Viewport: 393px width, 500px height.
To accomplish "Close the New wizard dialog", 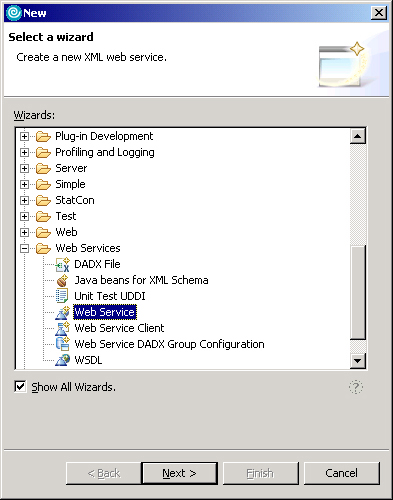I will click(379, 13).
